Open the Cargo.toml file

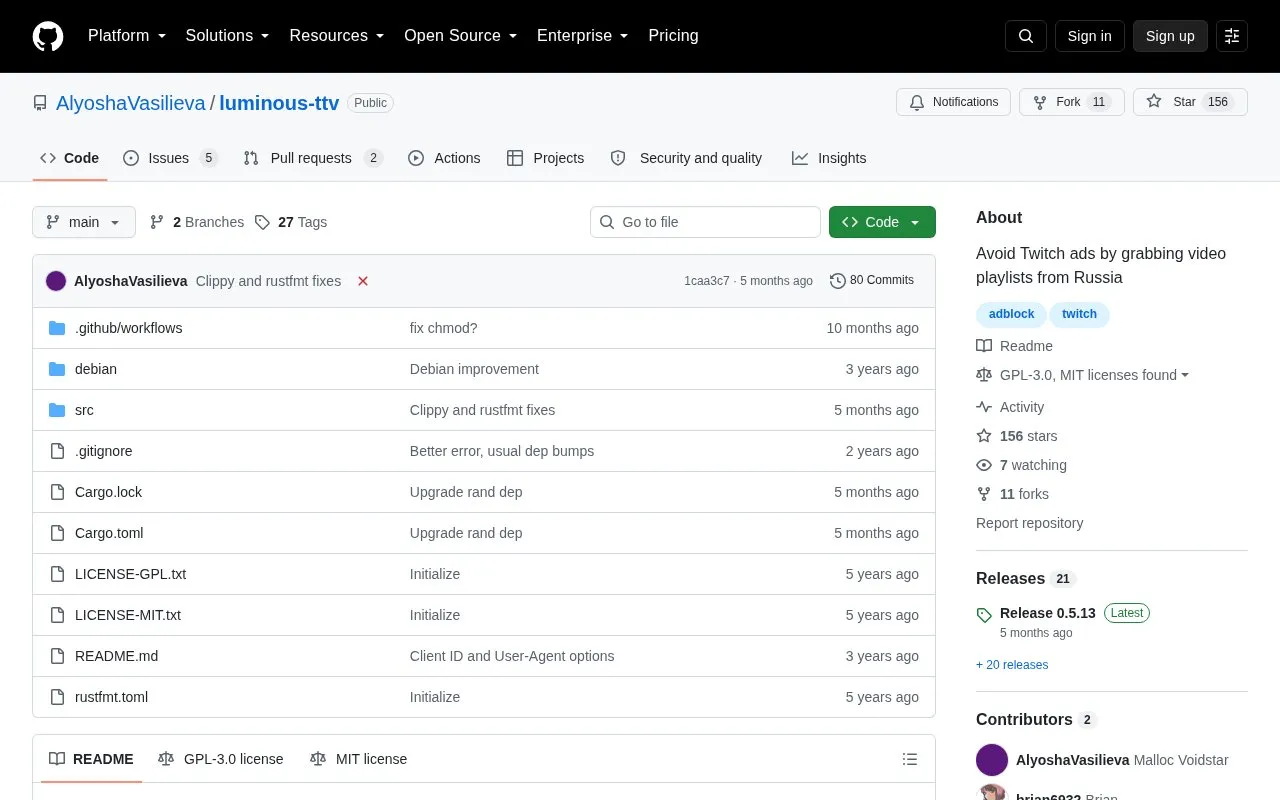coord(109,533)
